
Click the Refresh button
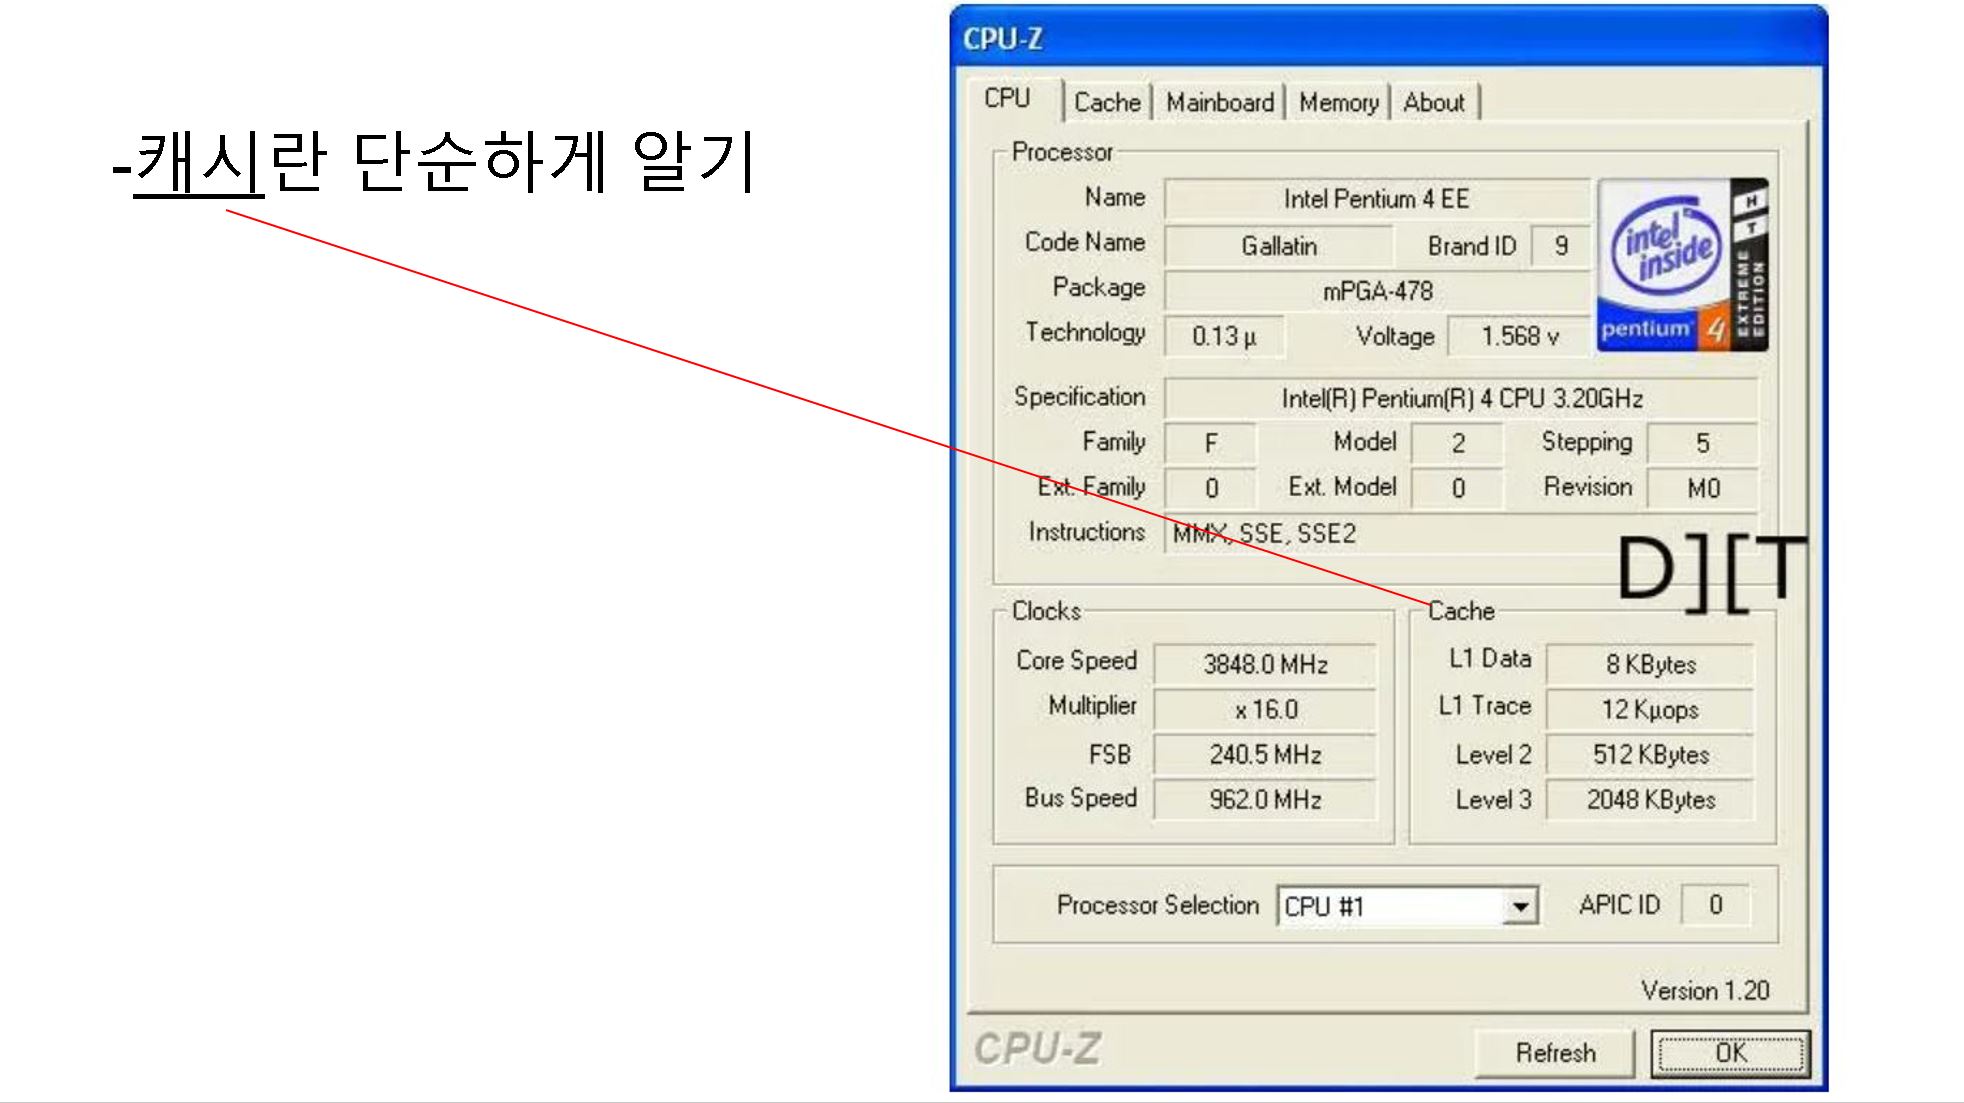(x=1554, y=1053)
